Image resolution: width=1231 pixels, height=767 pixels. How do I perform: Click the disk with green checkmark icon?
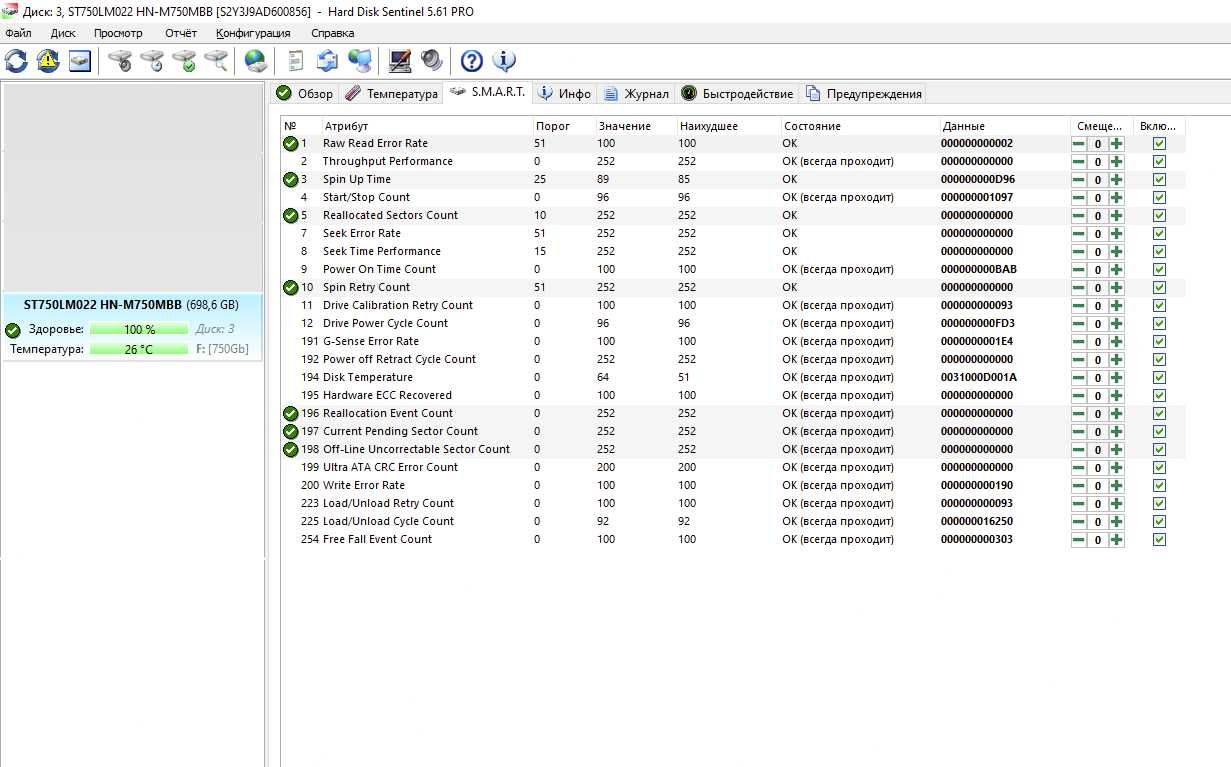[184, 61]
